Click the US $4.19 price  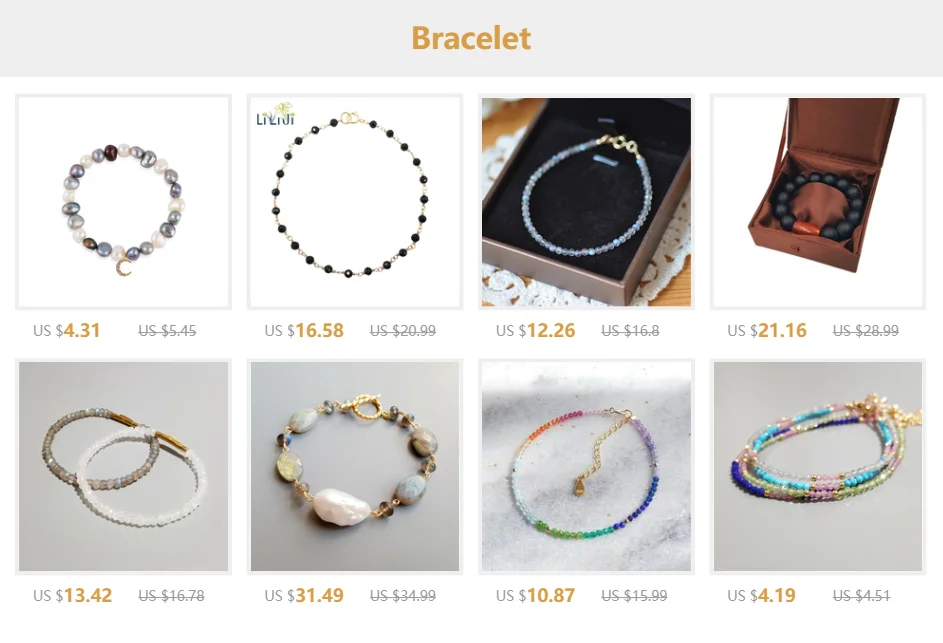[761, 595]
